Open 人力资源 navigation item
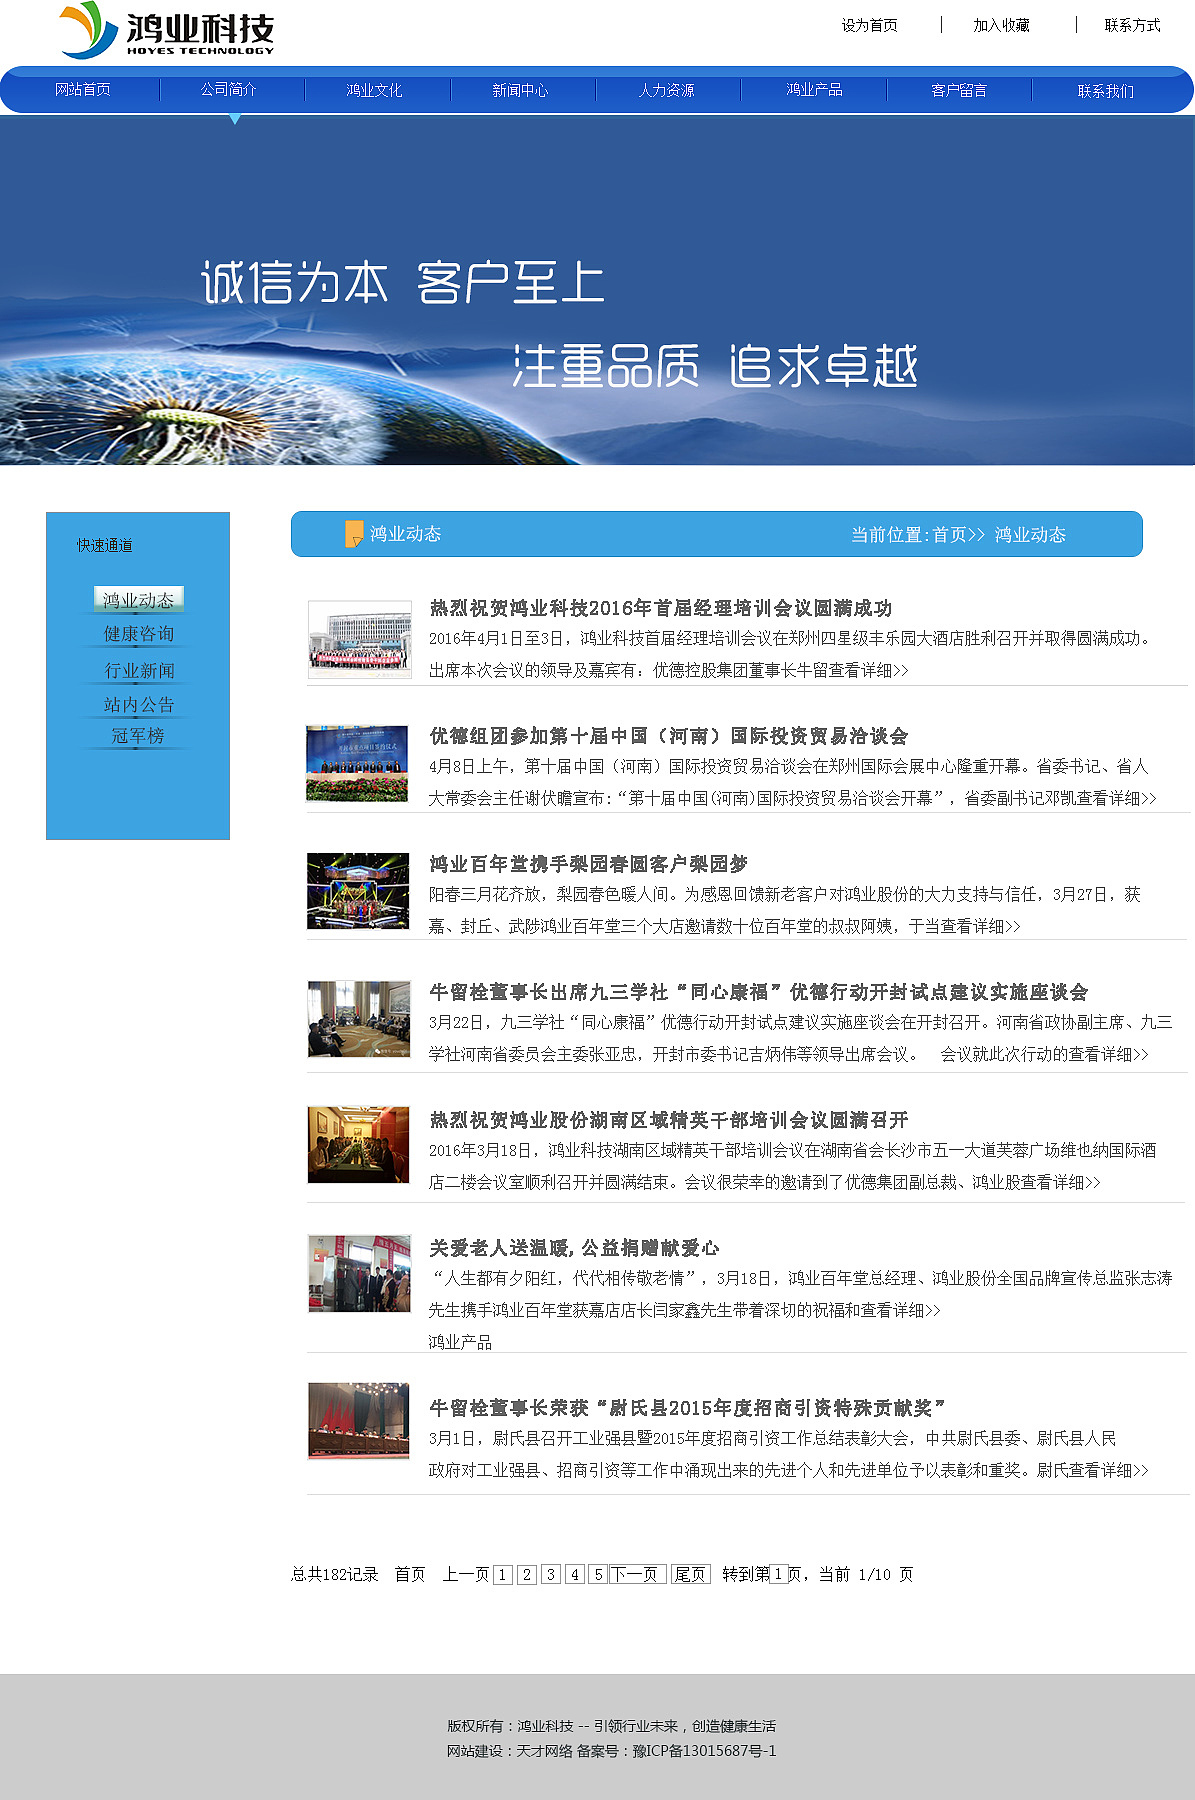The image size is (1195, 1800). [666, 90]
